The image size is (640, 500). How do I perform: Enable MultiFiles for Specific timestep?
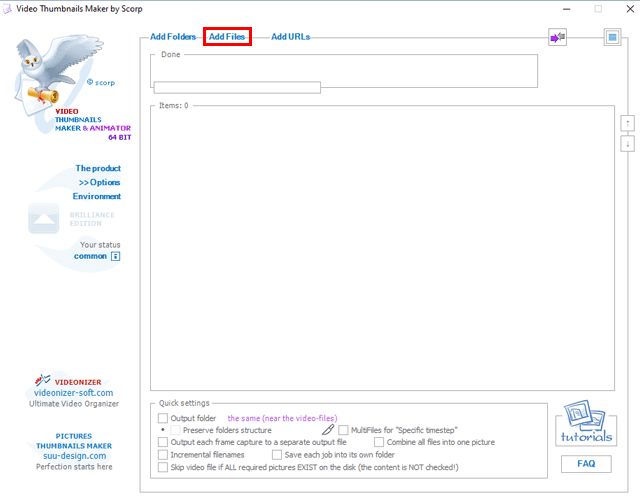tap(343, 430)
